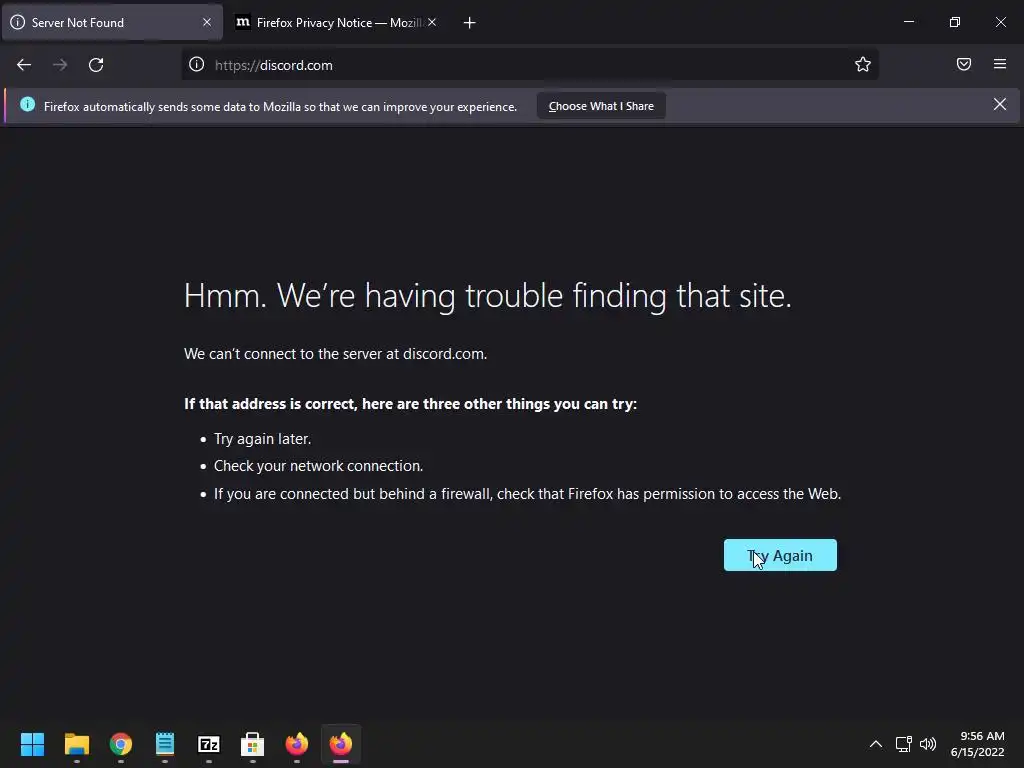1024x768 pixels.
Task: Open Notepad from the taskbar
Action: (165, 744)
